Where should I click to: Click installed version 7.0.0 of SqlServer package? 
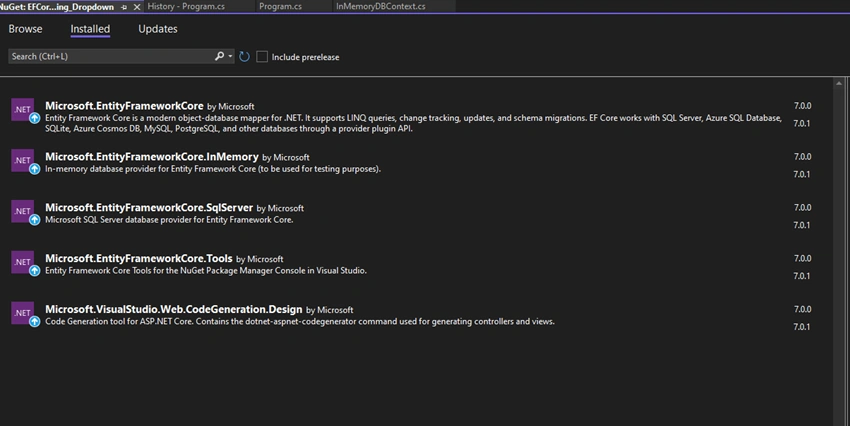(802, 208)
